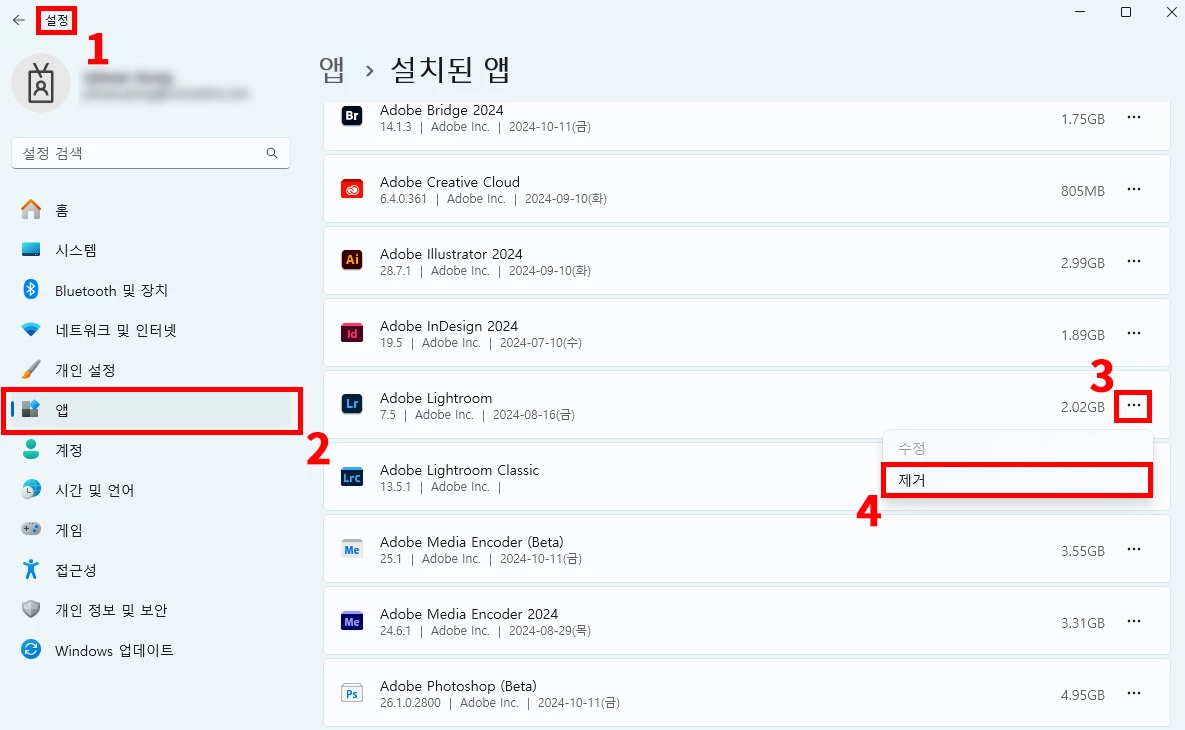Viewport: 1185px width, 730px height.
Task: Click the Adobe InDesign 2024 icon
Action: (352, 333)
